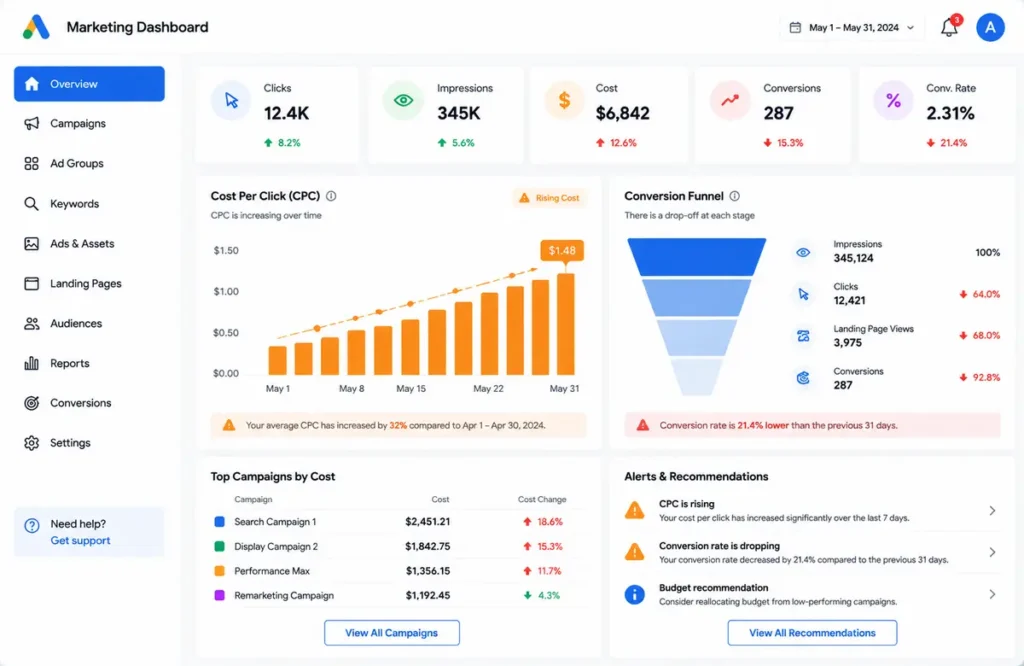Click the info icon beside Conversion Funnel
This screenshot has width=1024, height=666.
(735, 196)
